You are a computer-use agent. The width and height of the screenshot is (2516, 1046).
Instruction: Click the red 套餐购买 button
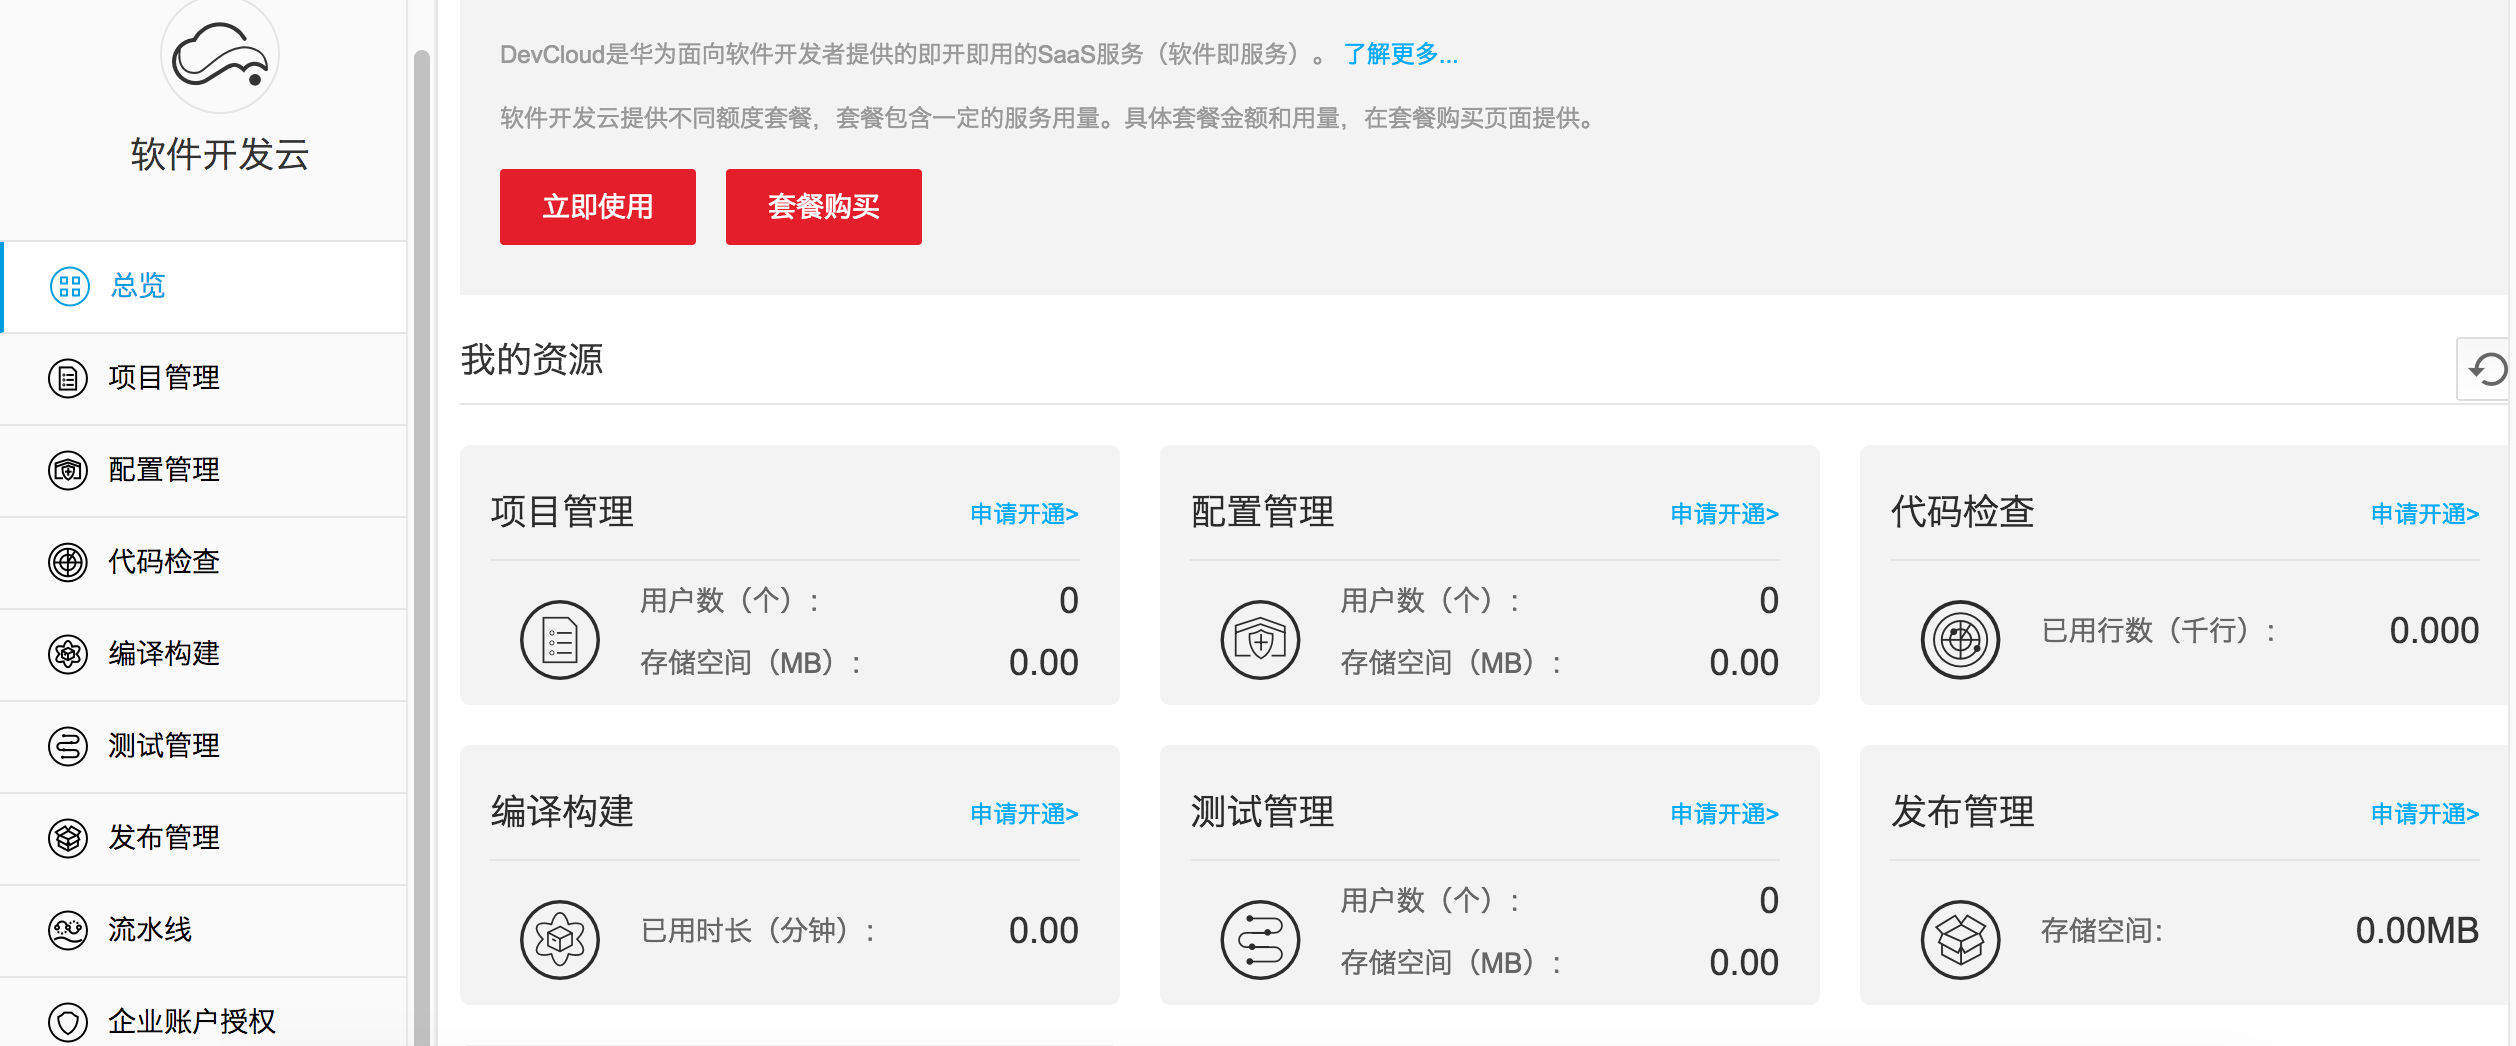coord(824,207)
